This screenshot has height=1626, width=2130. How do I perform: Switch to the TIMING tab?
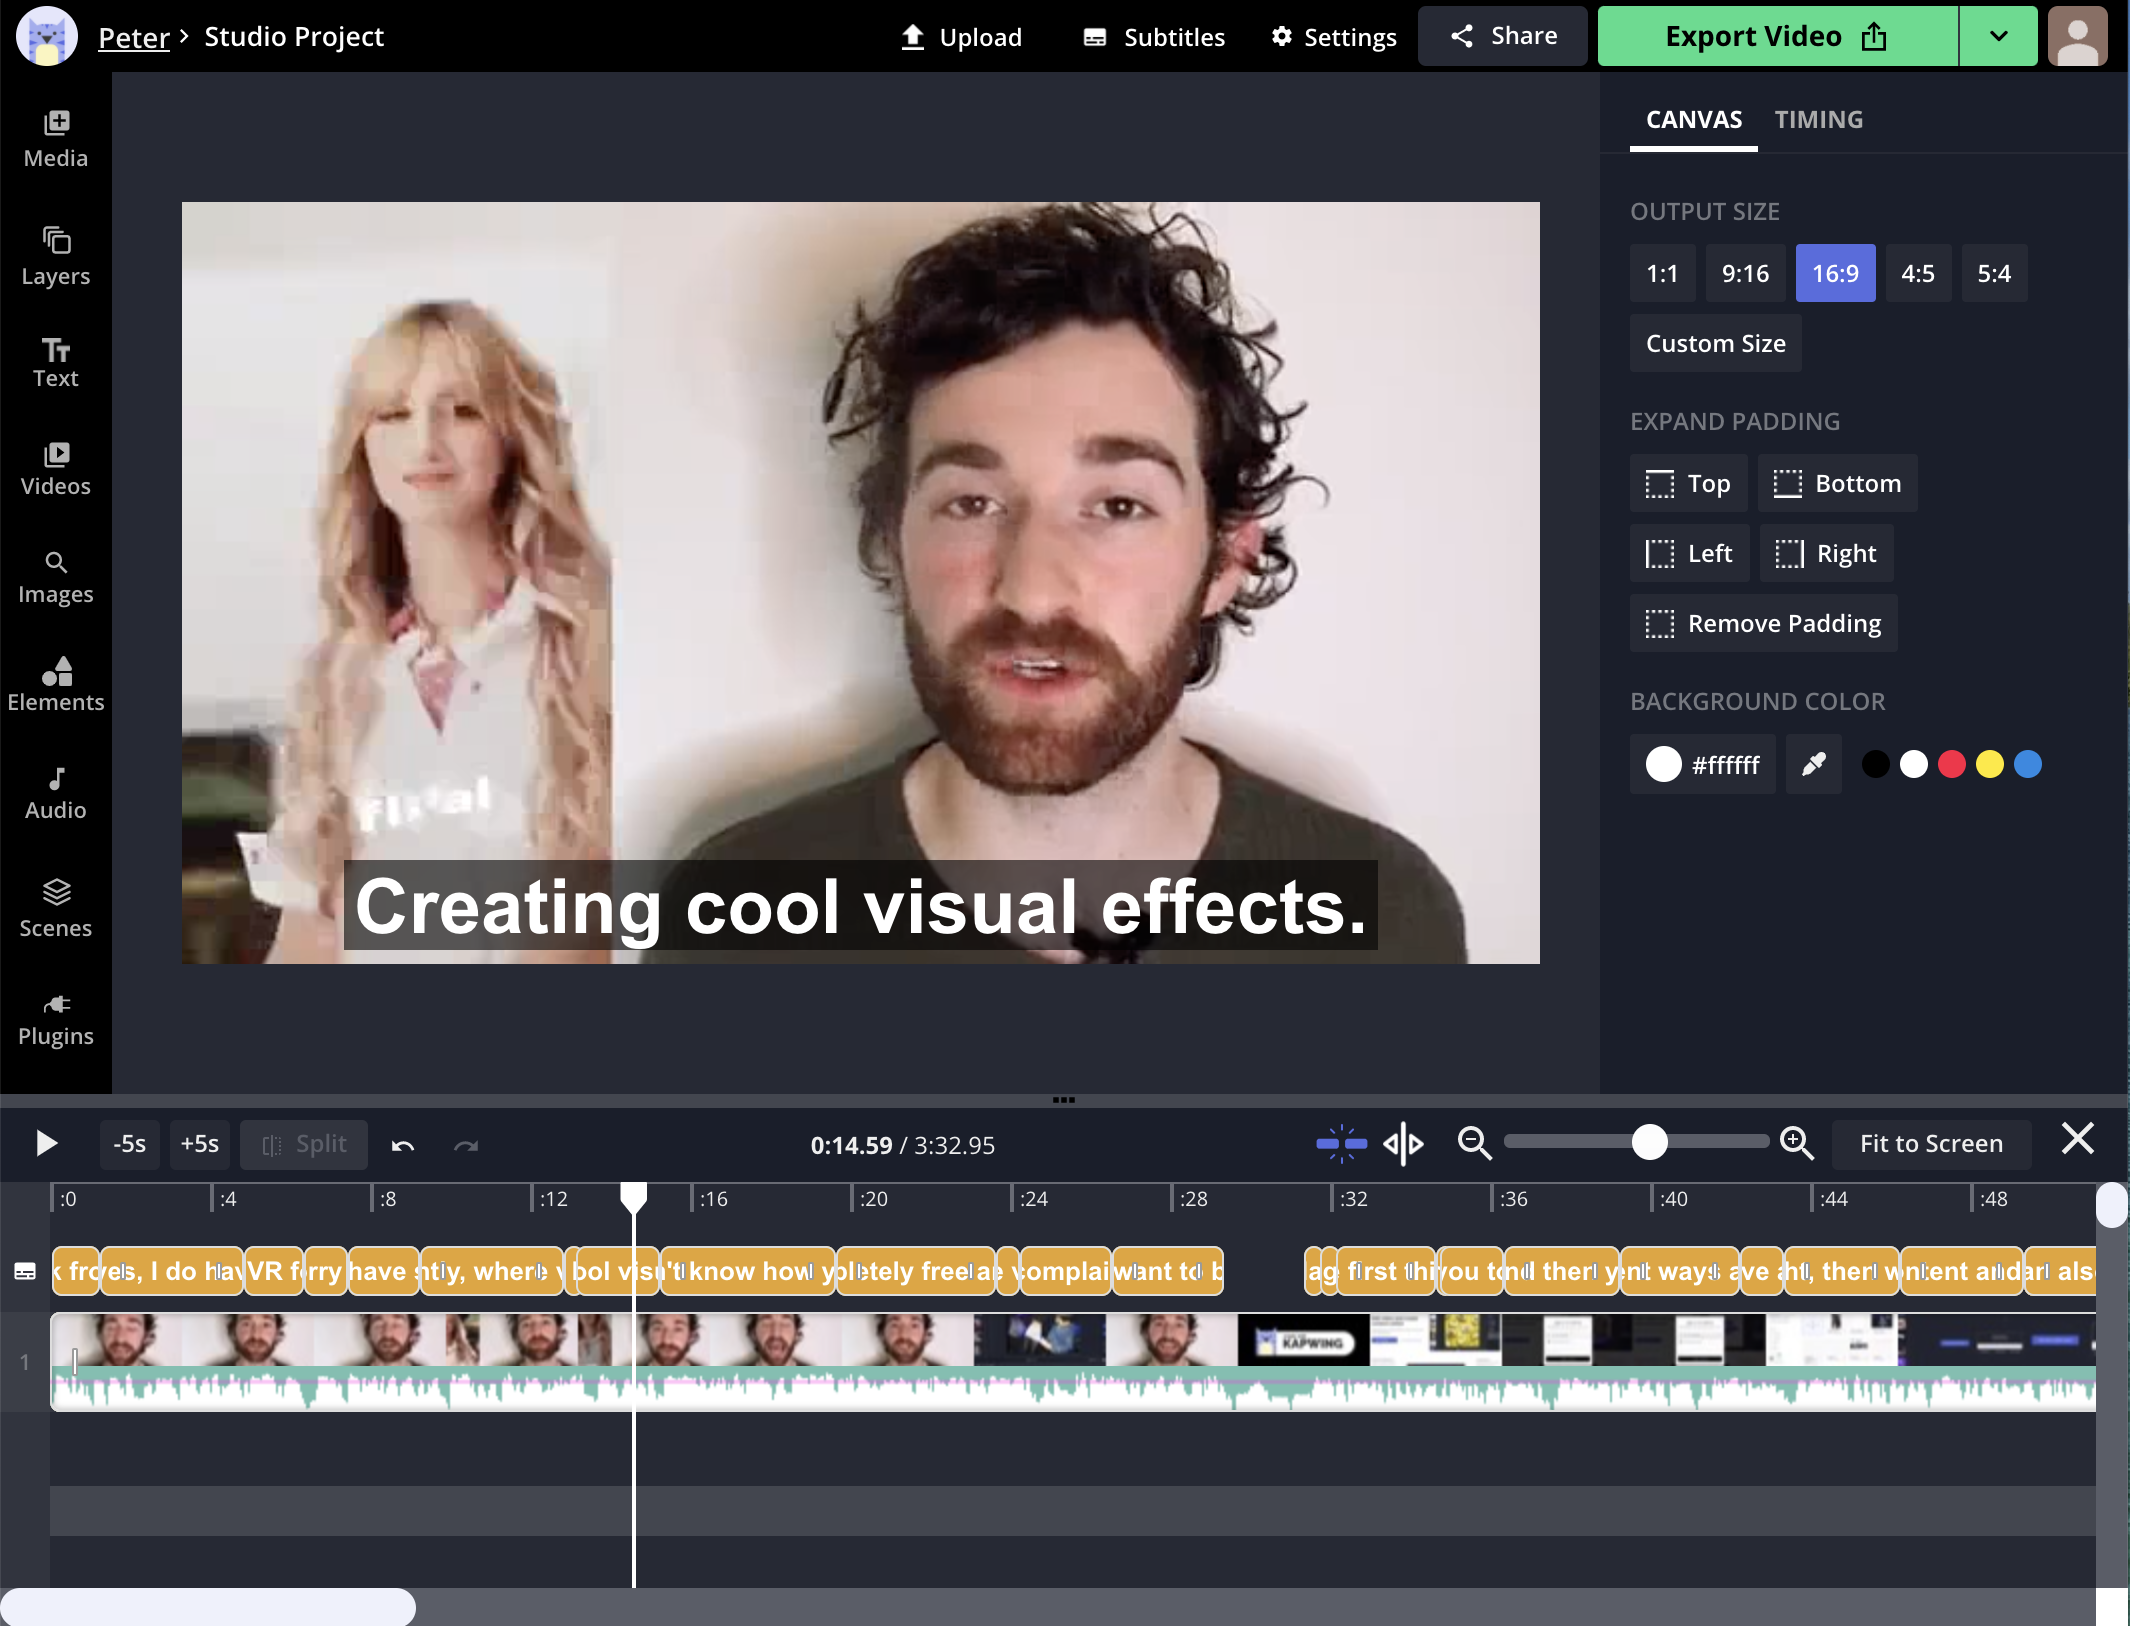[1818, 120]
